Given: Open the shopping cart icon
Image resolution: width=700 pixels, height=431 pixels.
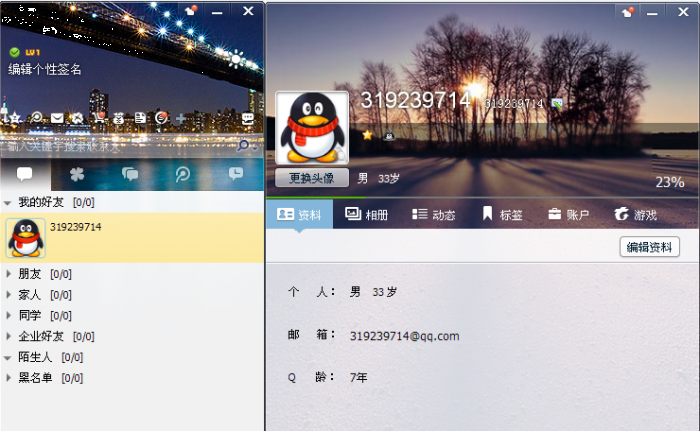Looking at the screenshot, I should click(99, 117).
